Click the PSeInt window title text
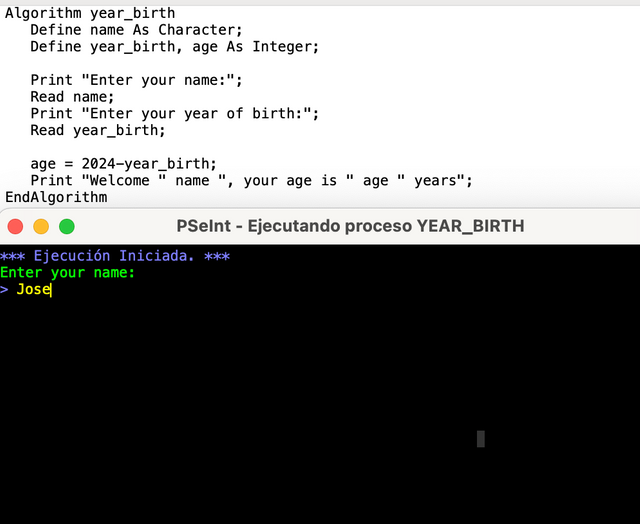The width and height of the screenshot is (640, 524). coord(350,226)
